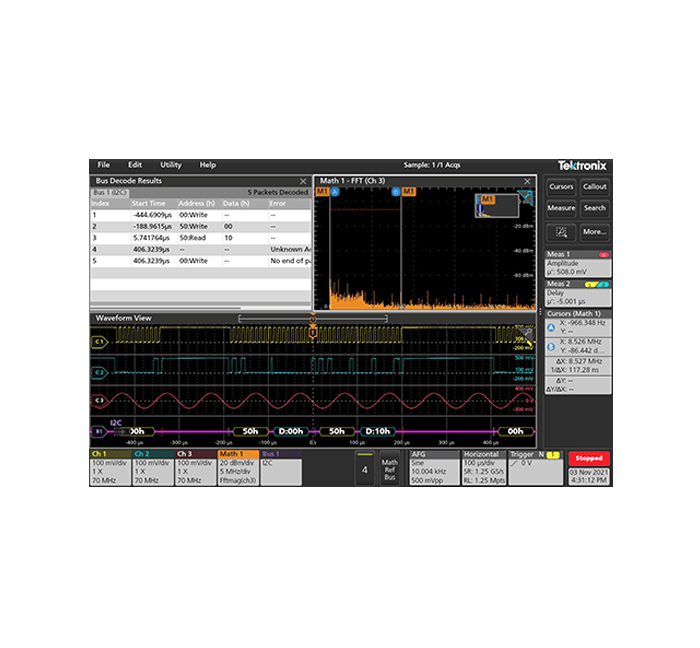Click the trigger position T marker
700x648 pixels.
click(x=313, y=333)
